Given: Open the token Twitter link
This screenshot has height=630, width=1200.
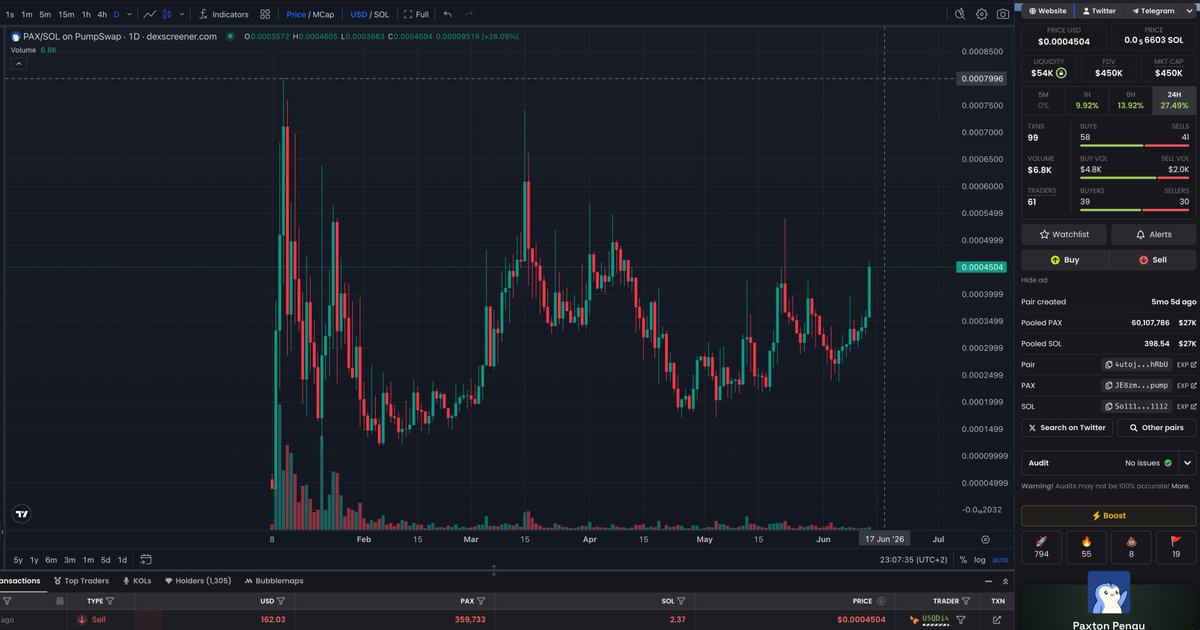Looking at the screenshot, I should point(1097,11).
